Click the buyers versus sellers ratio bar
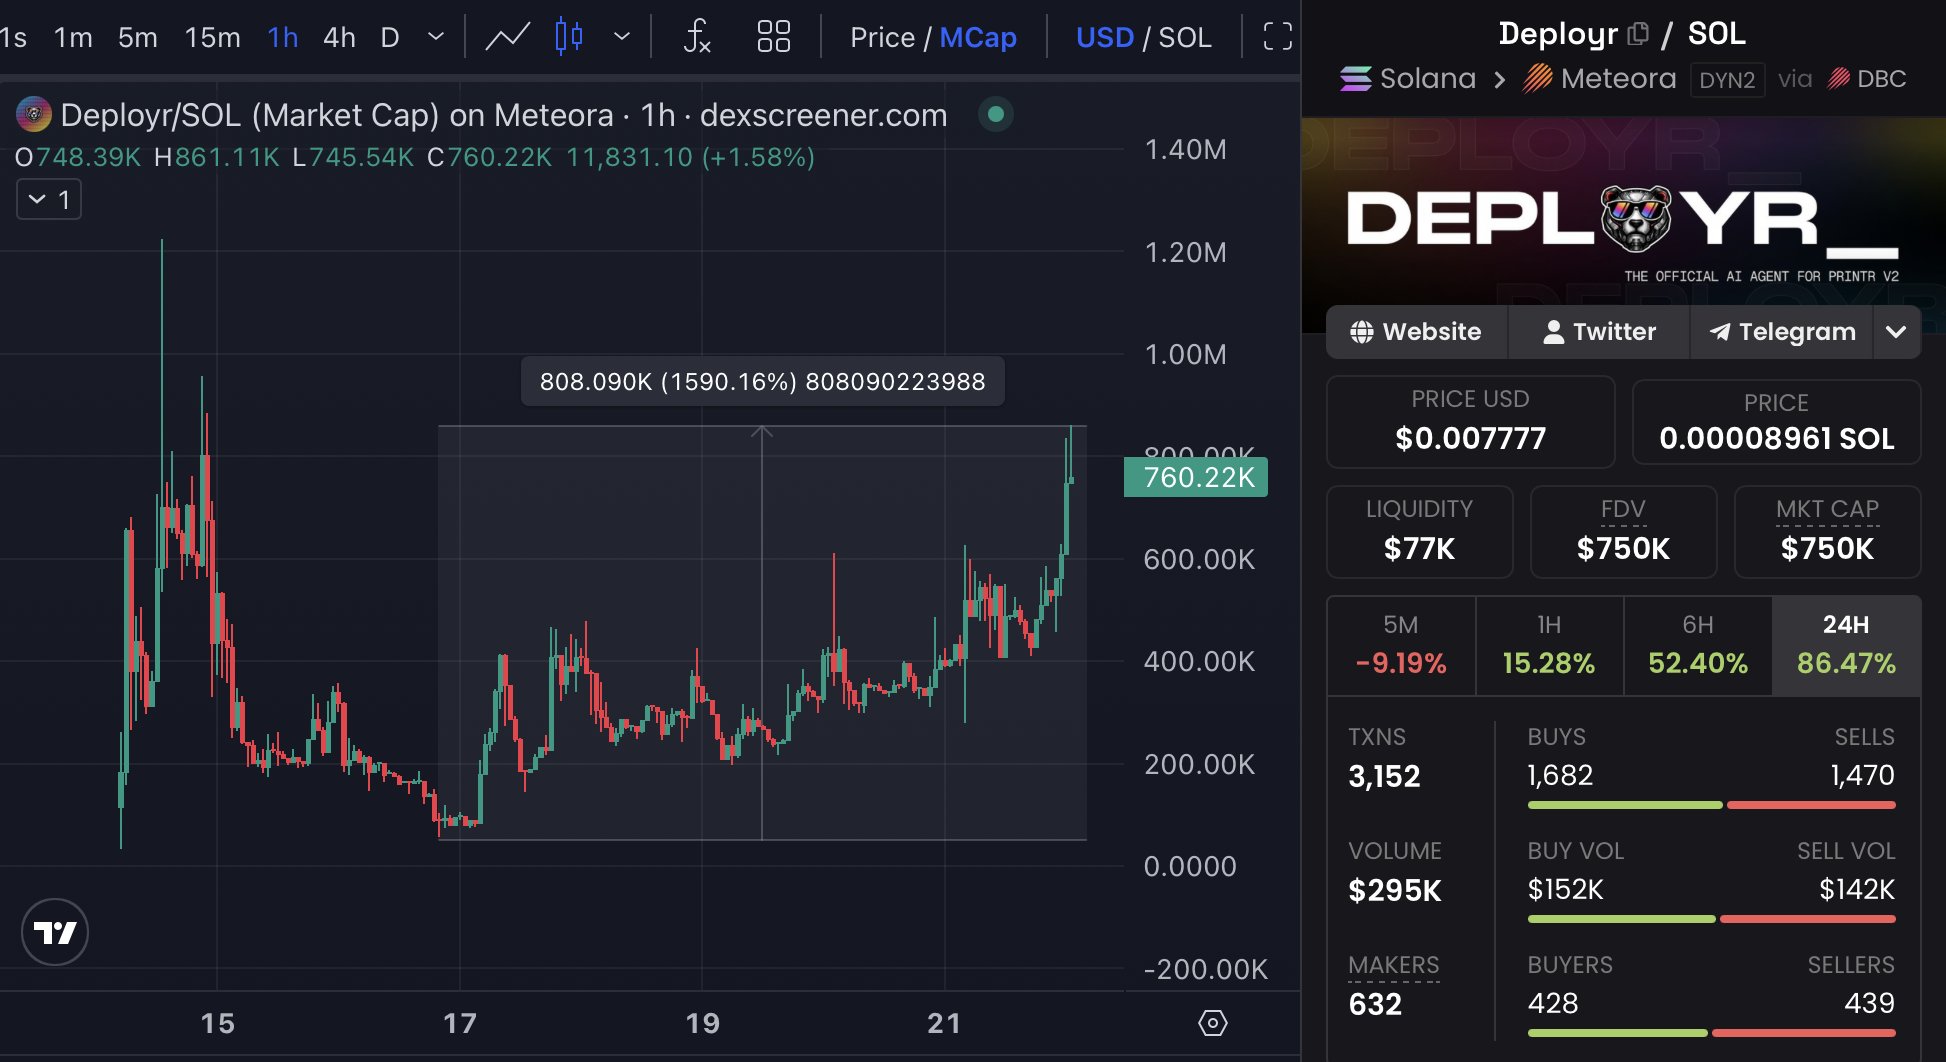This screenshot has width=1946, height=1062. pyautogui.click(x=1711, y=1033)
